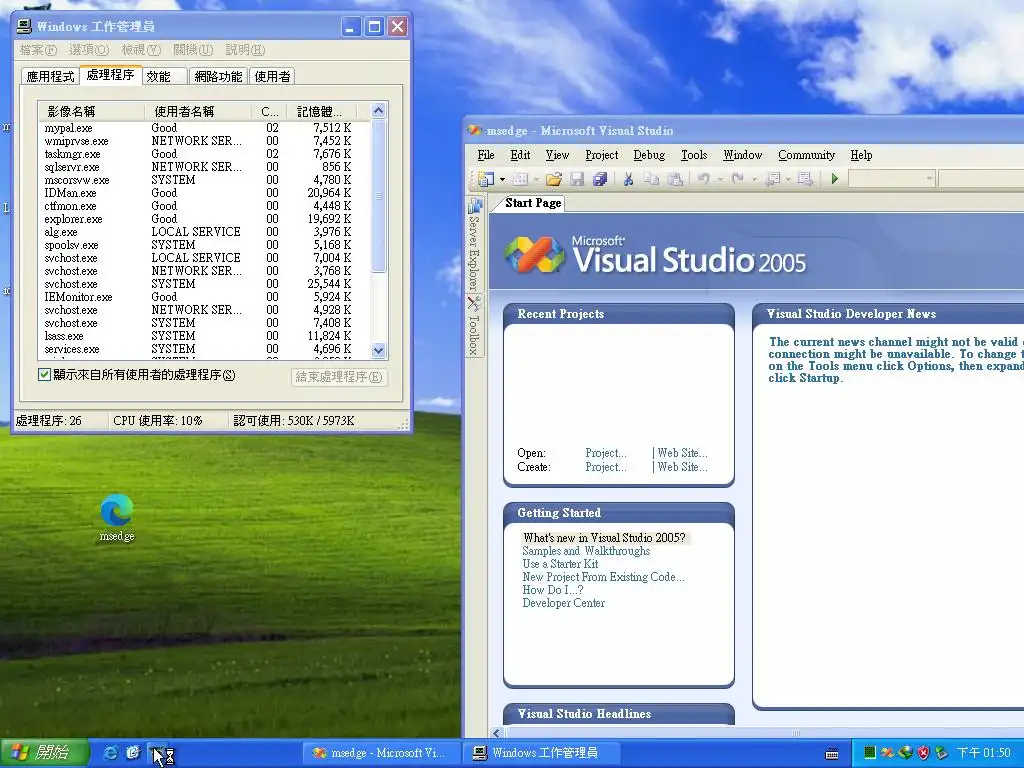Open the Project menu

[x=601, y=155]
